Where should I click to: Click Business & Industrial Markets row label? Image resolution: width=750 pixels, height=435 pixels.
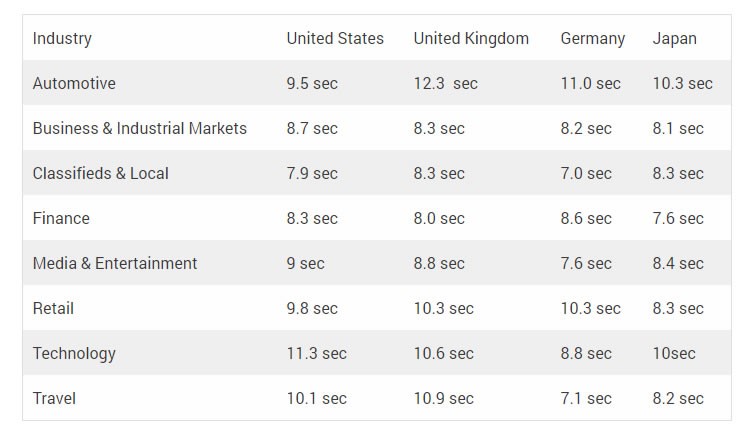click(x=140, y=128)
